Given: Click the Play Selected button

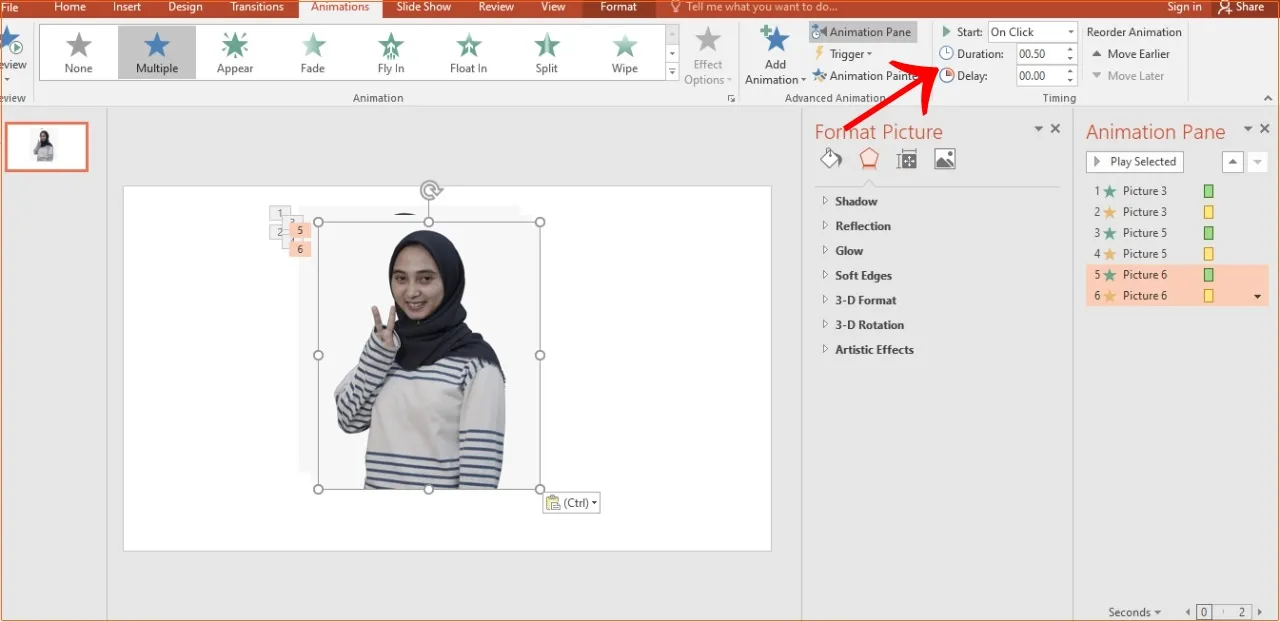Looking at the screenshot, I should tap(1134, 162).
